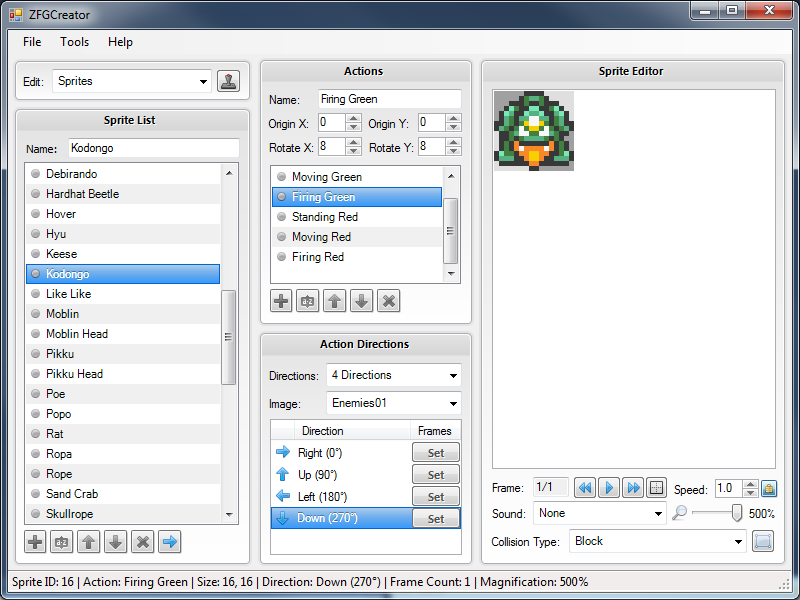Click the Kodongo sprite preview image
The image size is (800, 600).
[x=534, y=131]
